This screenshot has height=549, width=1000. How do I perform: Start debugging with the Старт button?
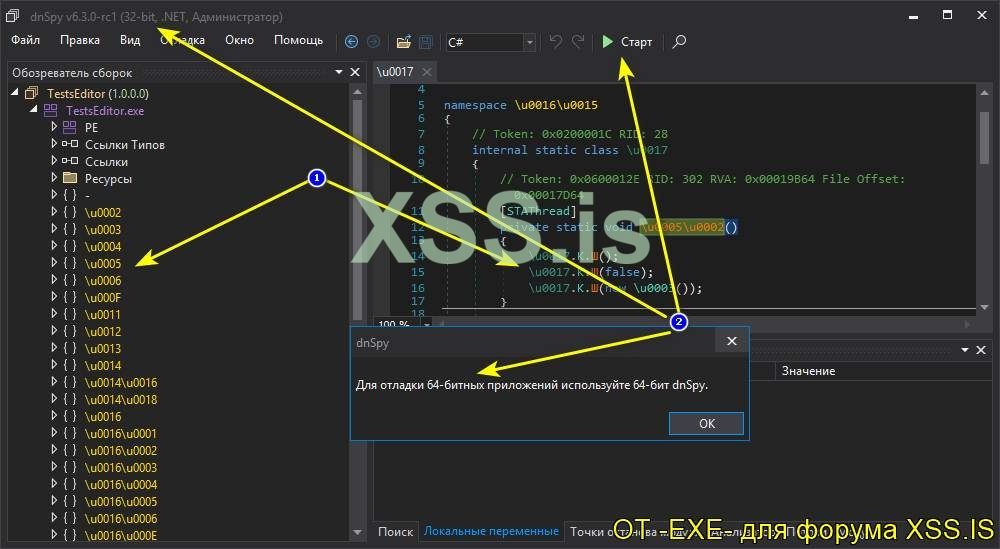tap(627, 42)
